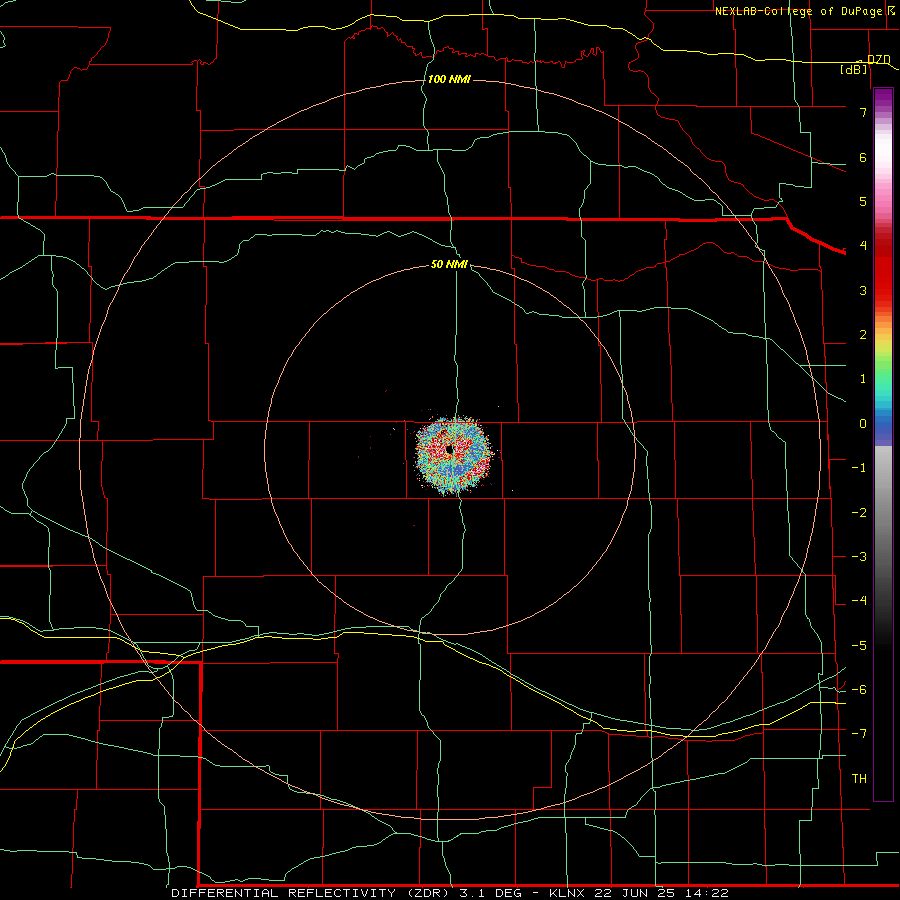Click the 100 NMI range ring label
900x900 pixels.
[x=449, y=79]
